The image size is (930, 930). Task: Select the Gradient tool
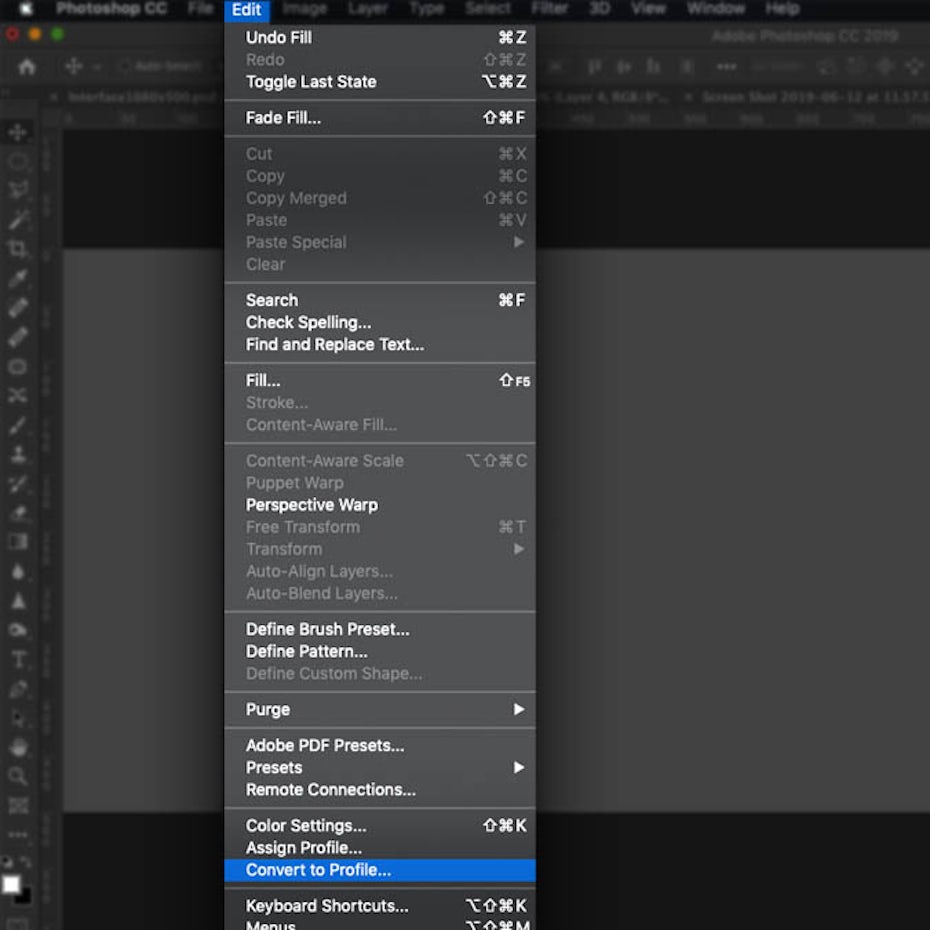pyautogui.click(x=18, y=541)
